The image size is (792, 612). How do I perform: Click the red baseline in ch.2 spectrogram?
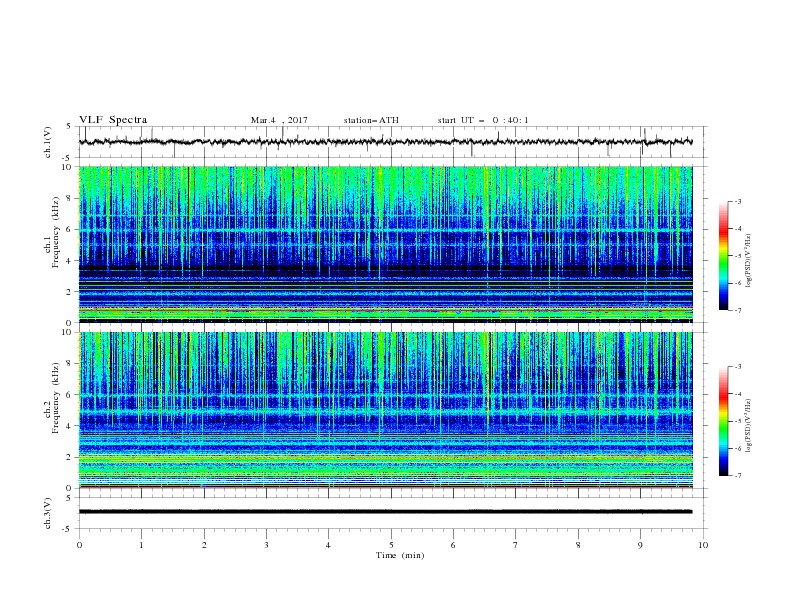click(x=385, y=487)
